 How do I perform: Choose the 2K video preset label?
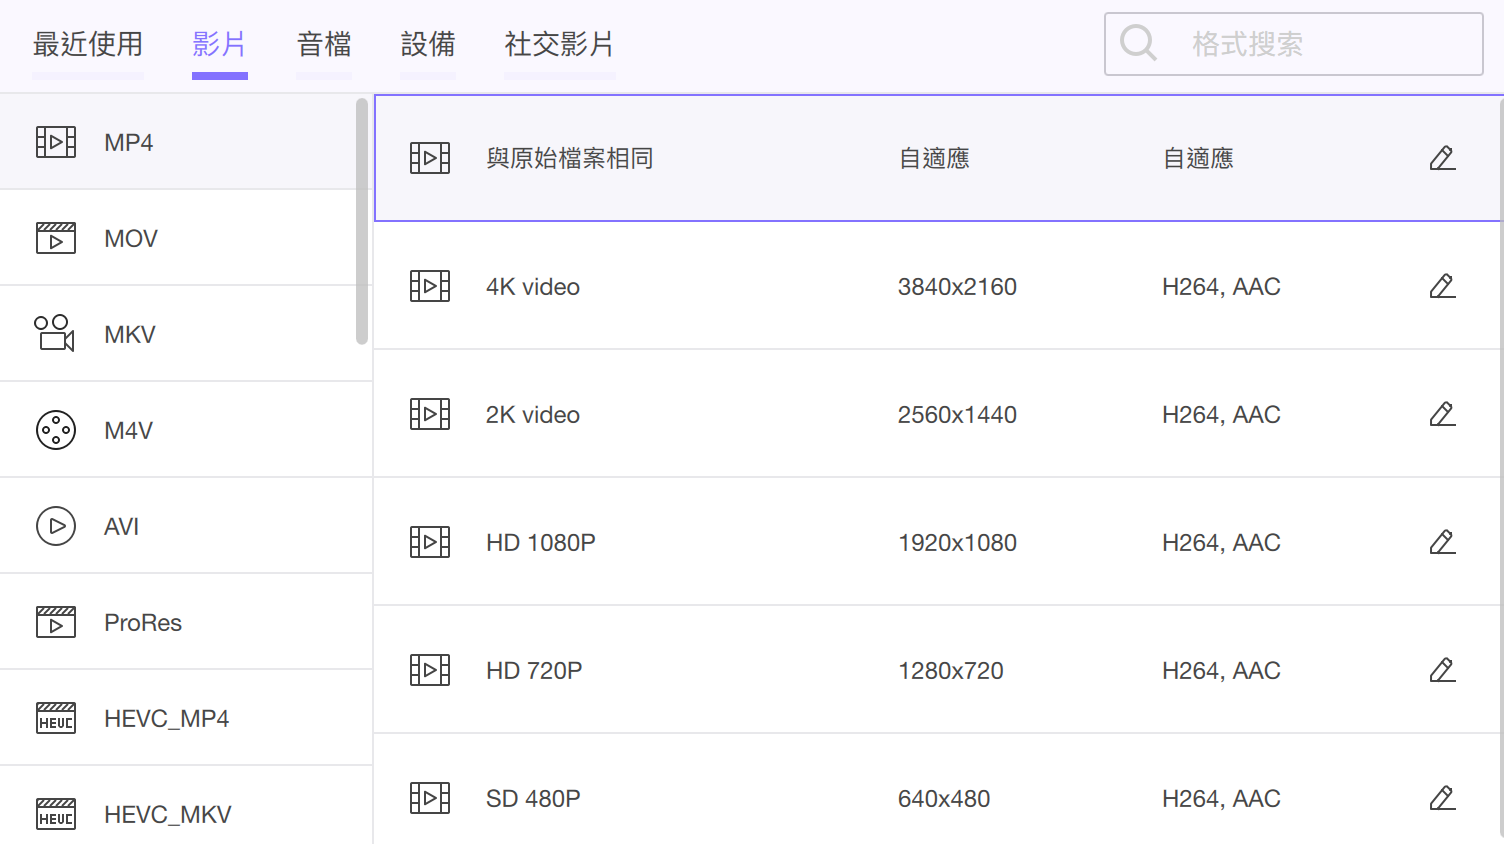click(533, 415)
